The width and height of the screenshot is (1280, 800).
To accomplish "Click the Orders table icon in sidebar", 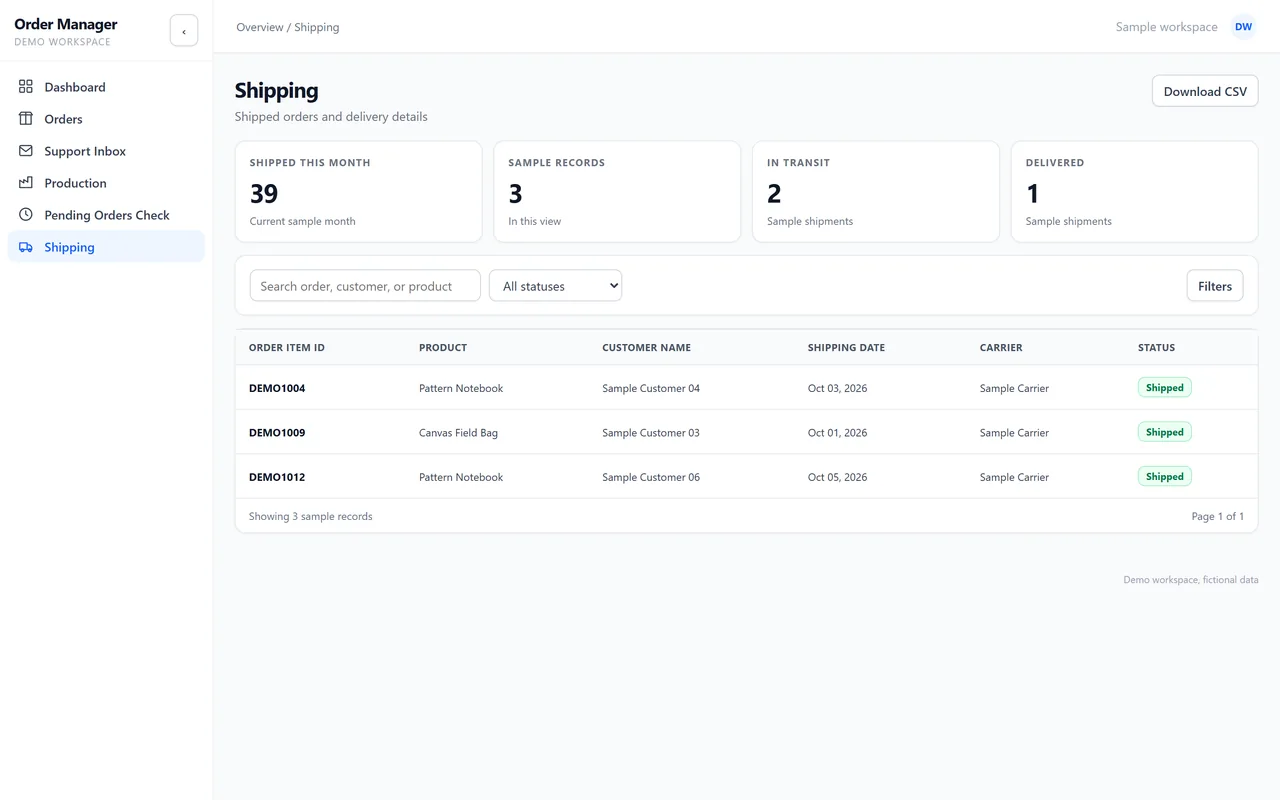I will pos(26,119).
